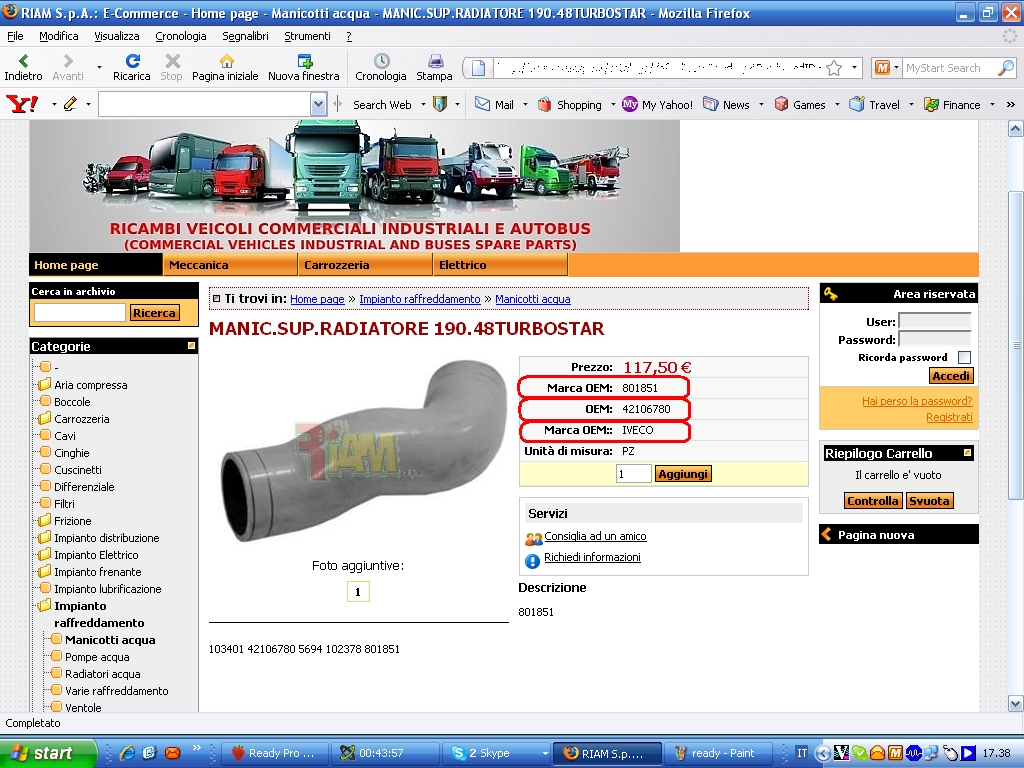
Task: Collapse the Categorie panel toggle
Action: 191,346
